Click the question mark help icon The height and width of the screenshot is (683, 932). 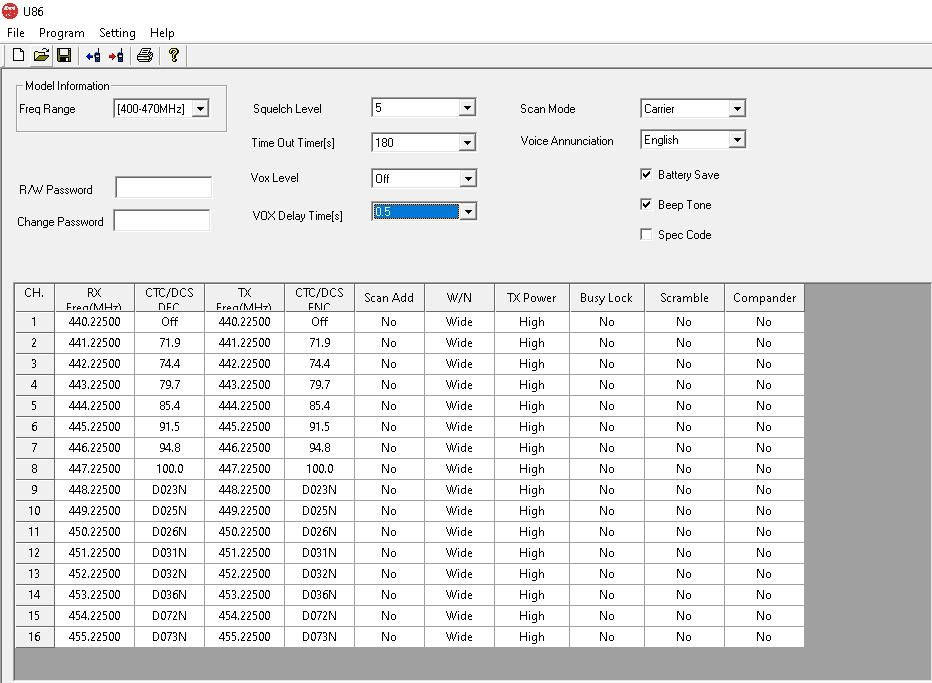[174, 55]
